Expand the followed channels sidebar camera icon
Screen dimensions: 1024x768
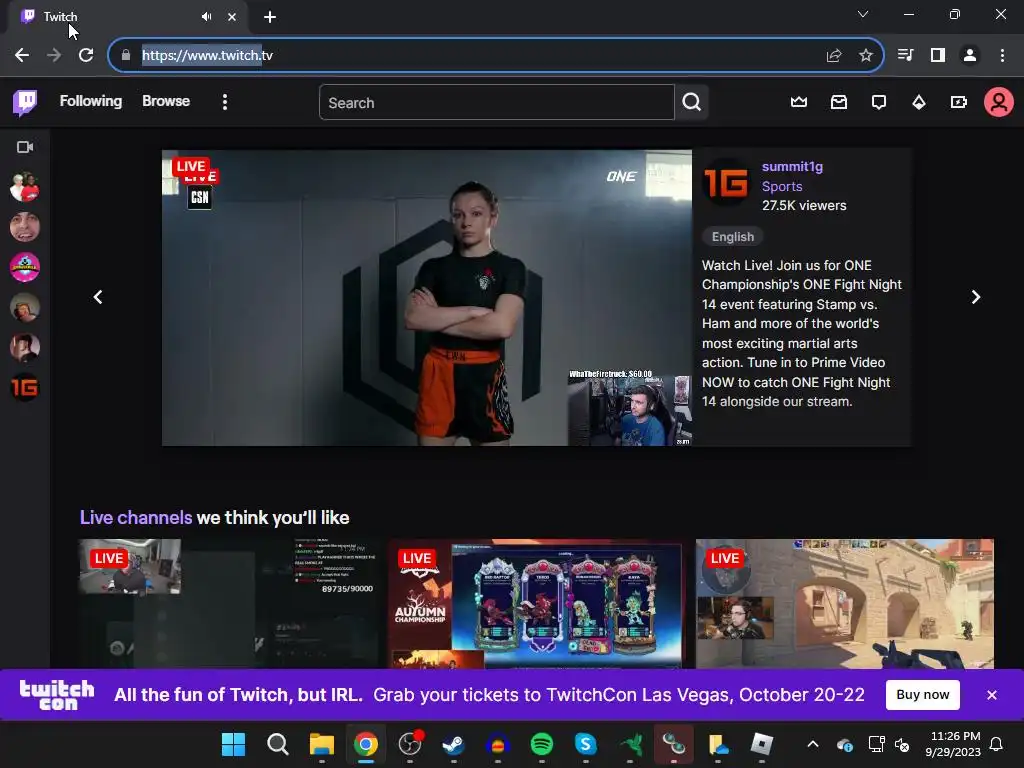(25, 147)
